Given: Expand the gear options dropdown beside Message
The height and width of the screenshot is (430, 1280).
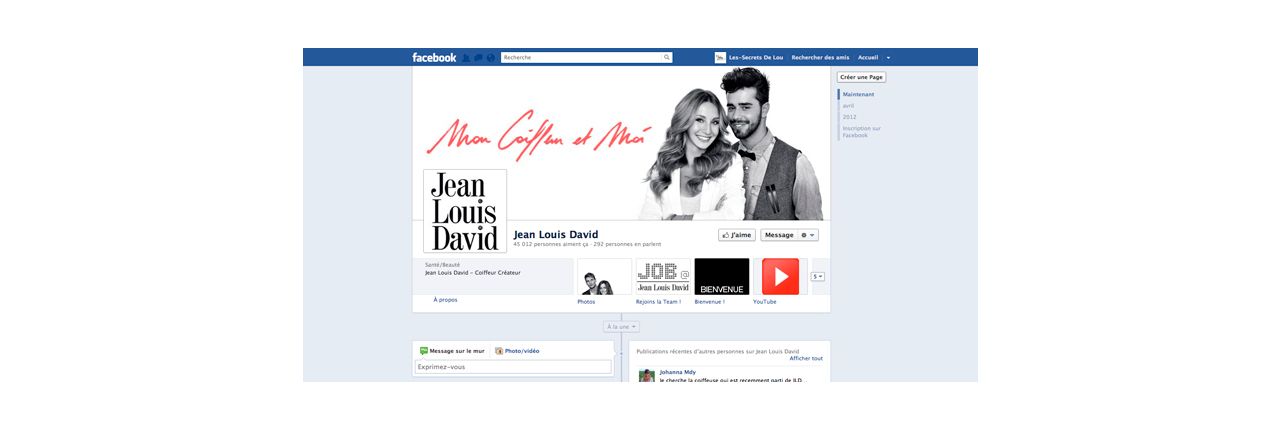Looking at the screenshot, I should tap(808, 235).
